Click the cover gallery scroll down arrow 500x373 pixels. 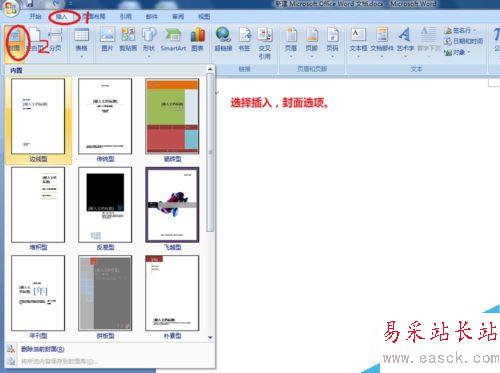(210, 337)
